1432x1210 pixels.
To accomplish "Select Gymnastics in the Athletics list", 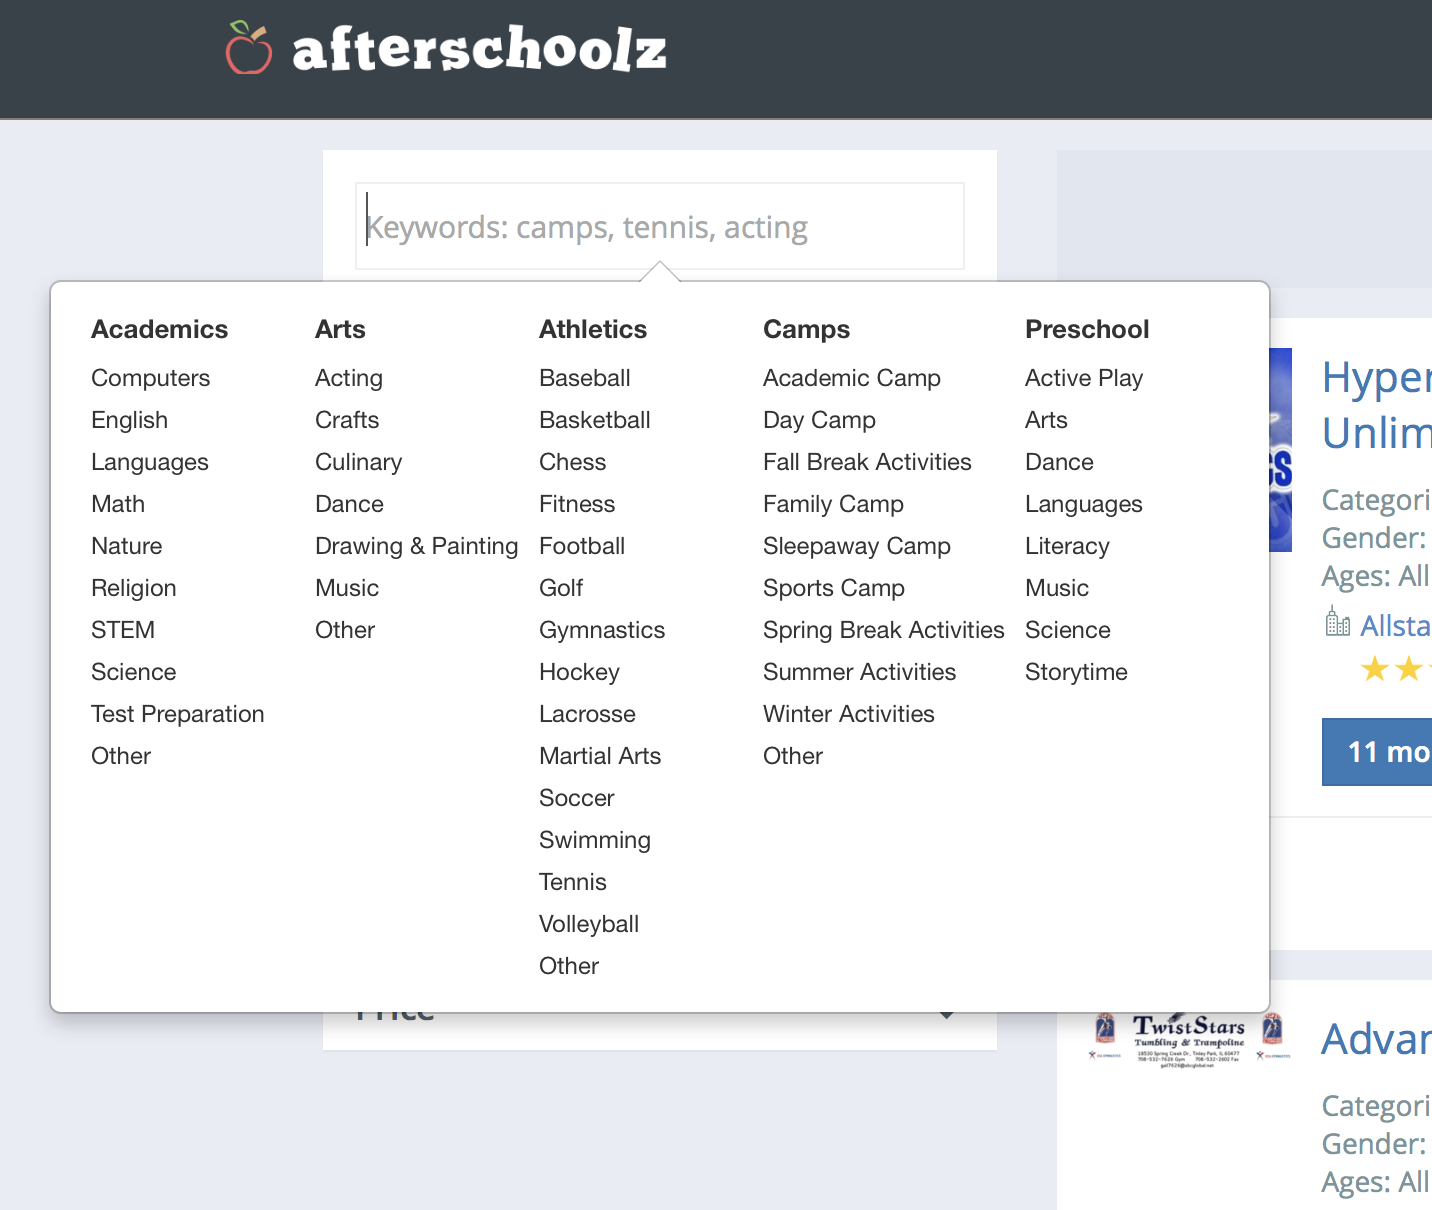I will click(x=601, y=630).
